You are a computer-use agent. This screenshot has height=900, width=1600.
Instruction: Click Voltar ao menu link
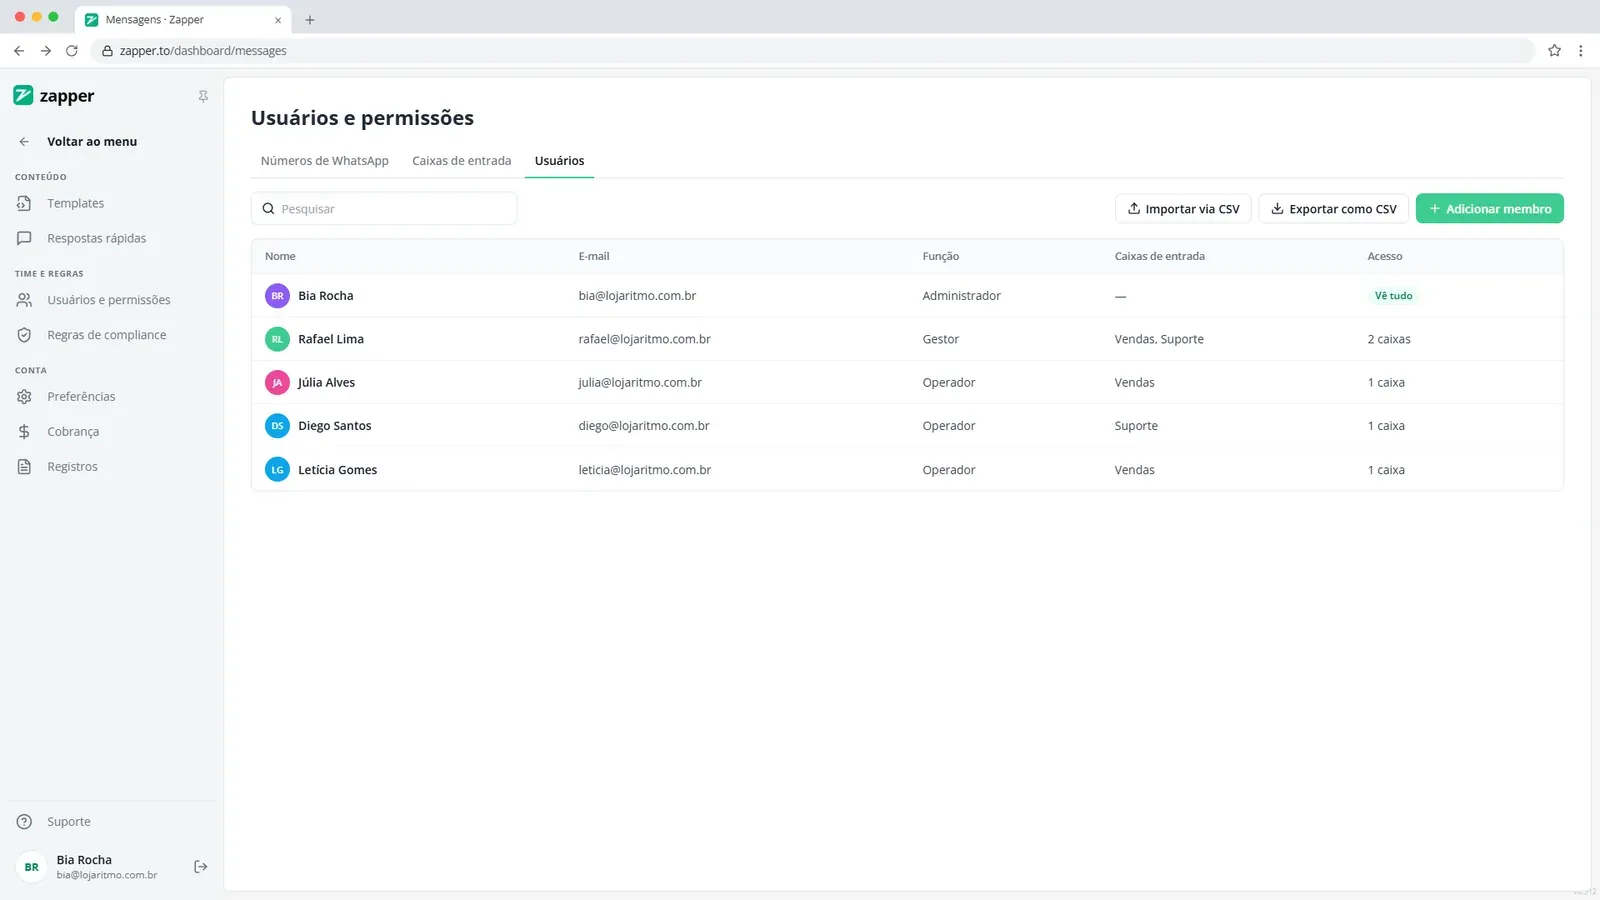[92, 142]
